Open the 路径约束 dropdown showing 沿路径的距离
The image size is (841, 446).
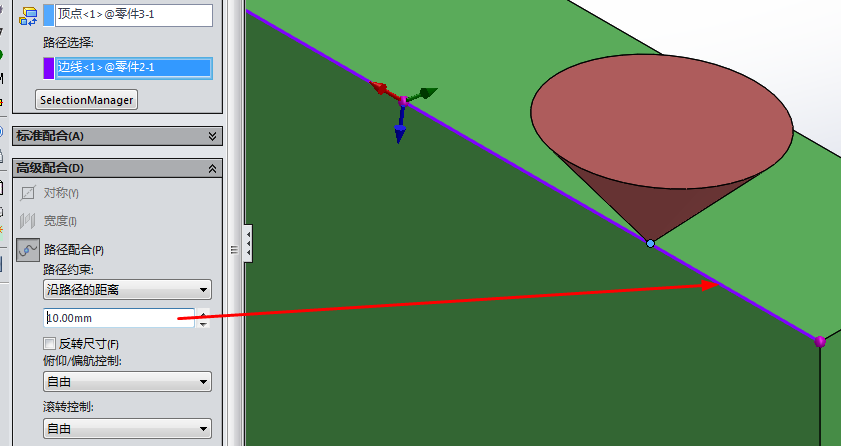coord(127,290)
